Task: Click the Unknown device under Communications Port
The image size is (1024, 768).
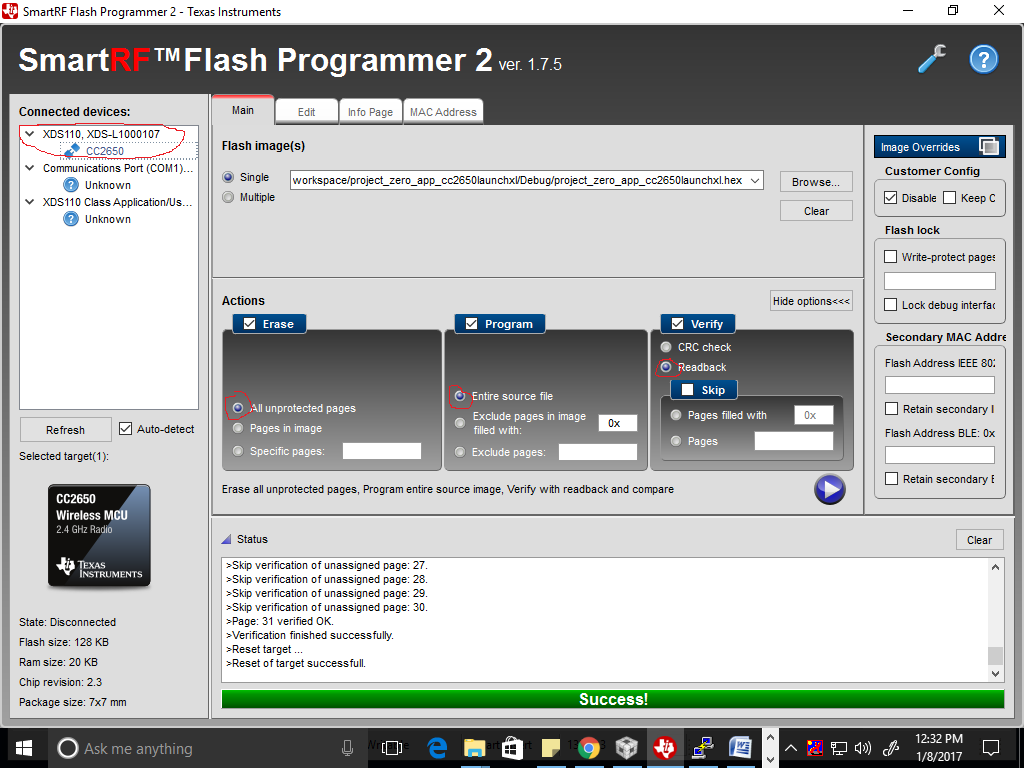Action: 107,185
